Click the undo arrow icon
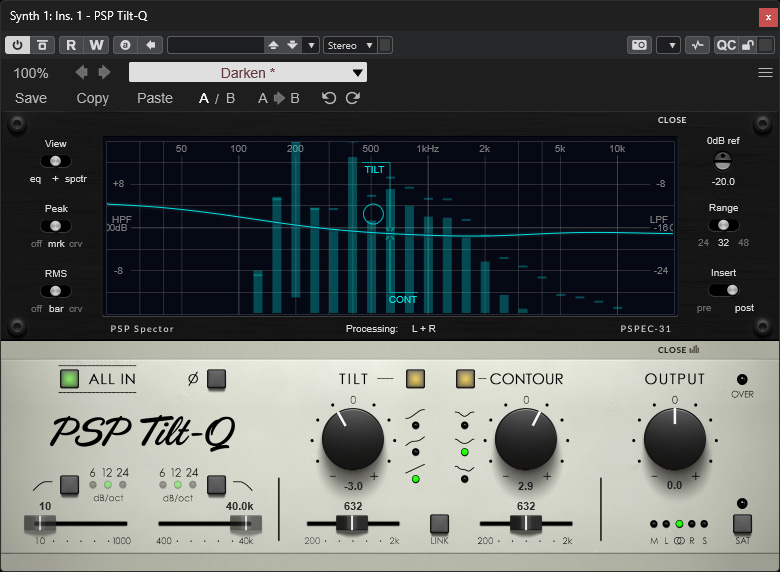The width and height of the screenshot is (780, 572). point(329,98)
